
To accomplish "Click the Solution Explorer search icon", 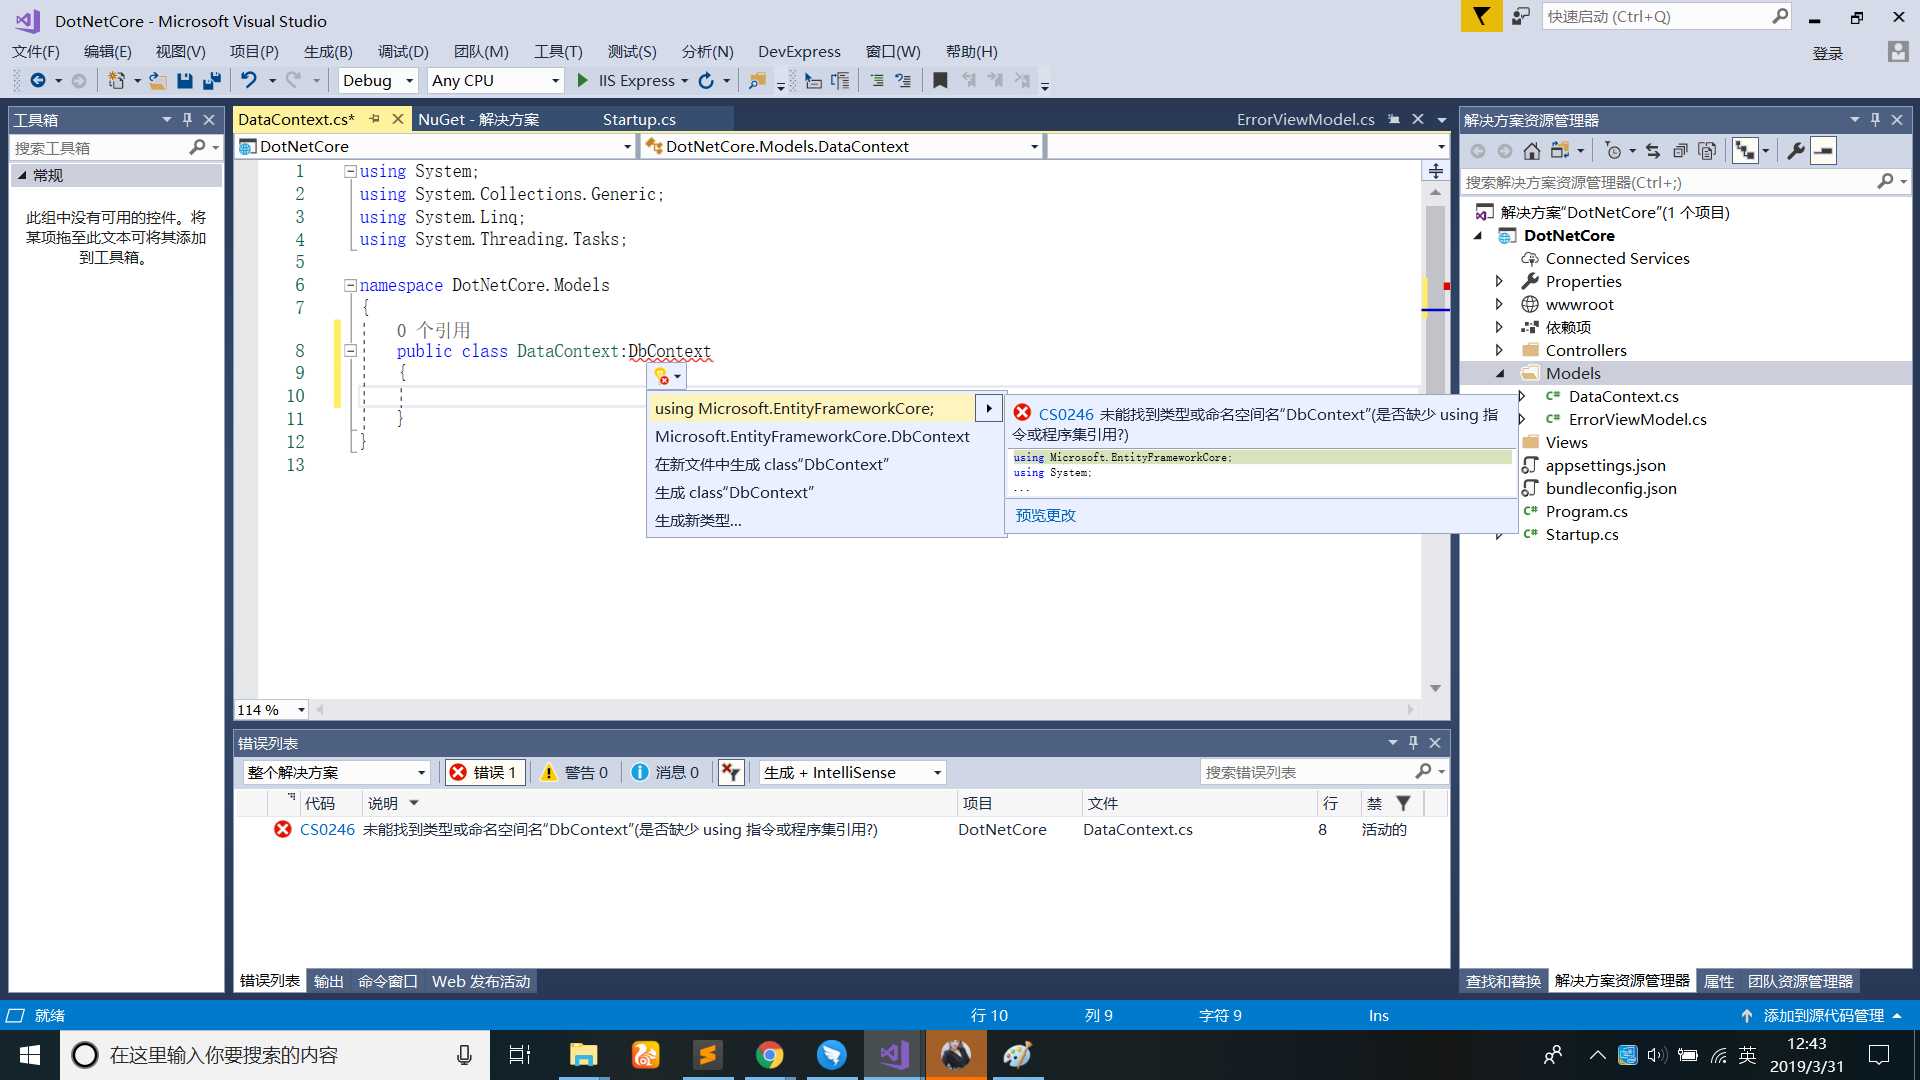I will pos(1886,182).
